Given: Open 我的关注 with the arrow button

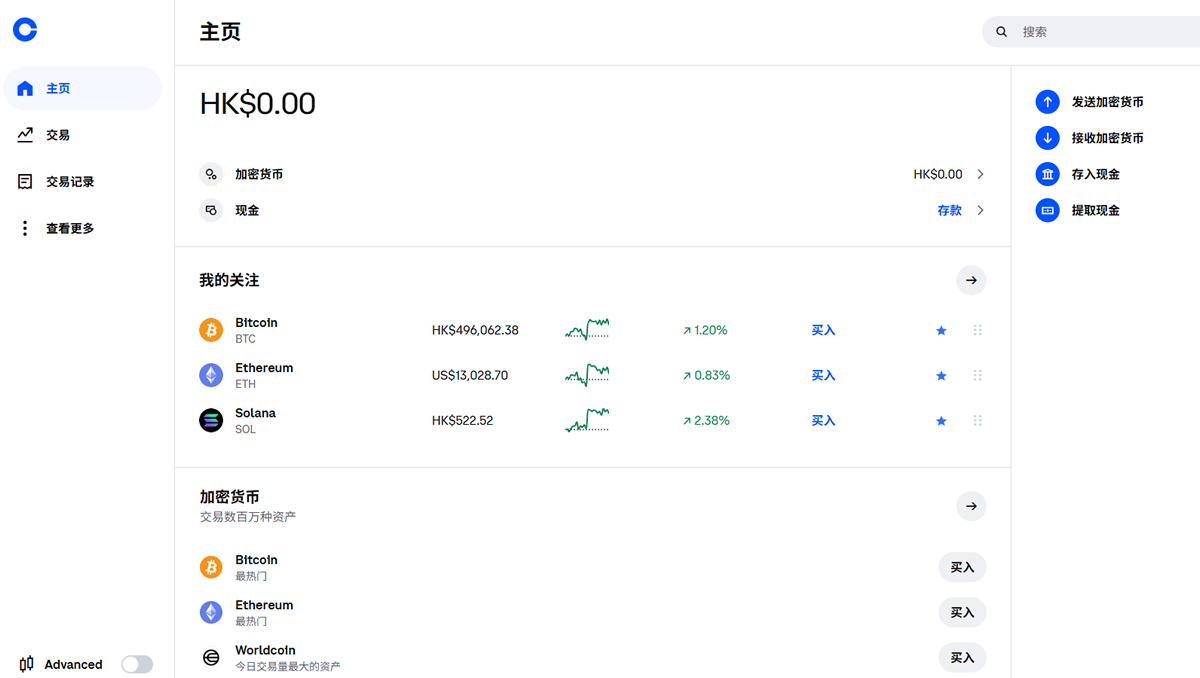Looking at the screenshot, I should pos(971,280).
